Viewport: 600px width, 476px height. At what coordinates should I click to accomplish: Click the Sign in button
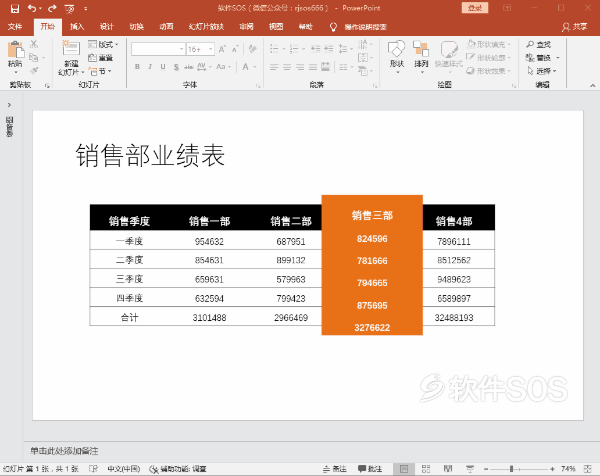pyautogui.click(x=475, y=8)
